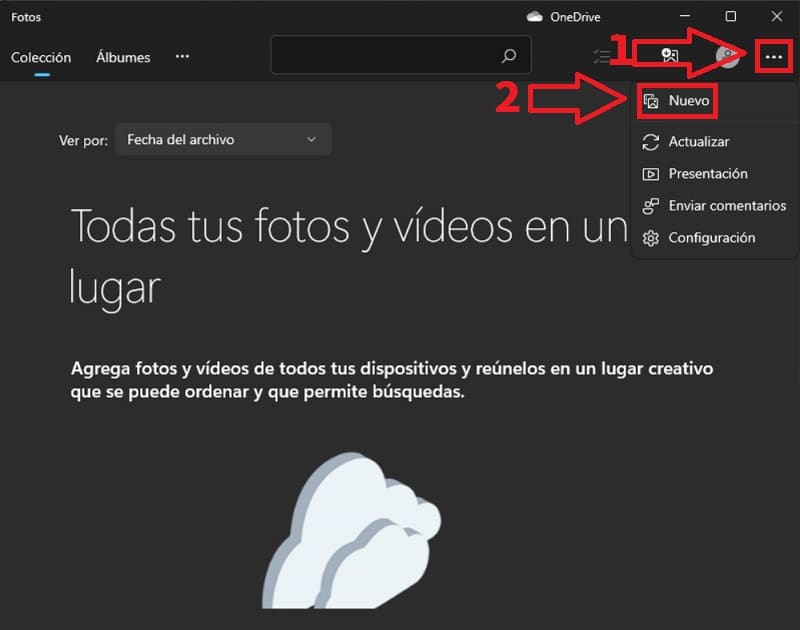800x630 pixels.
Task: Click the Fotos title text
Action: 26,17
